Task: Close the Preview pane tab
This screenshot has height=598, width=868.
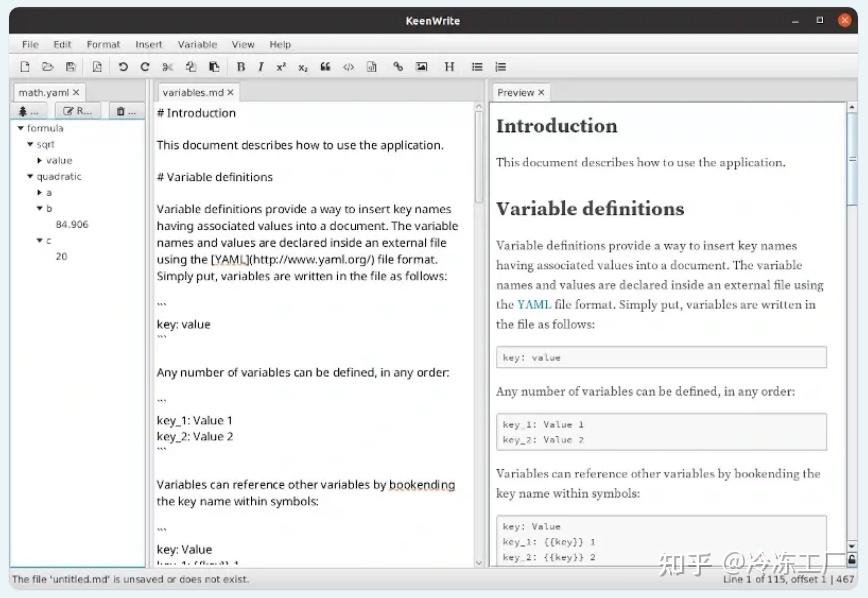Action: coord(541,92)
